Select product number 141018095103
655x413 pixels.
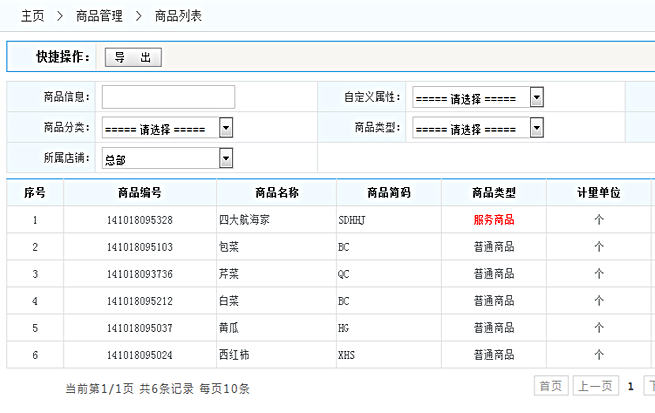click(139, 247)
